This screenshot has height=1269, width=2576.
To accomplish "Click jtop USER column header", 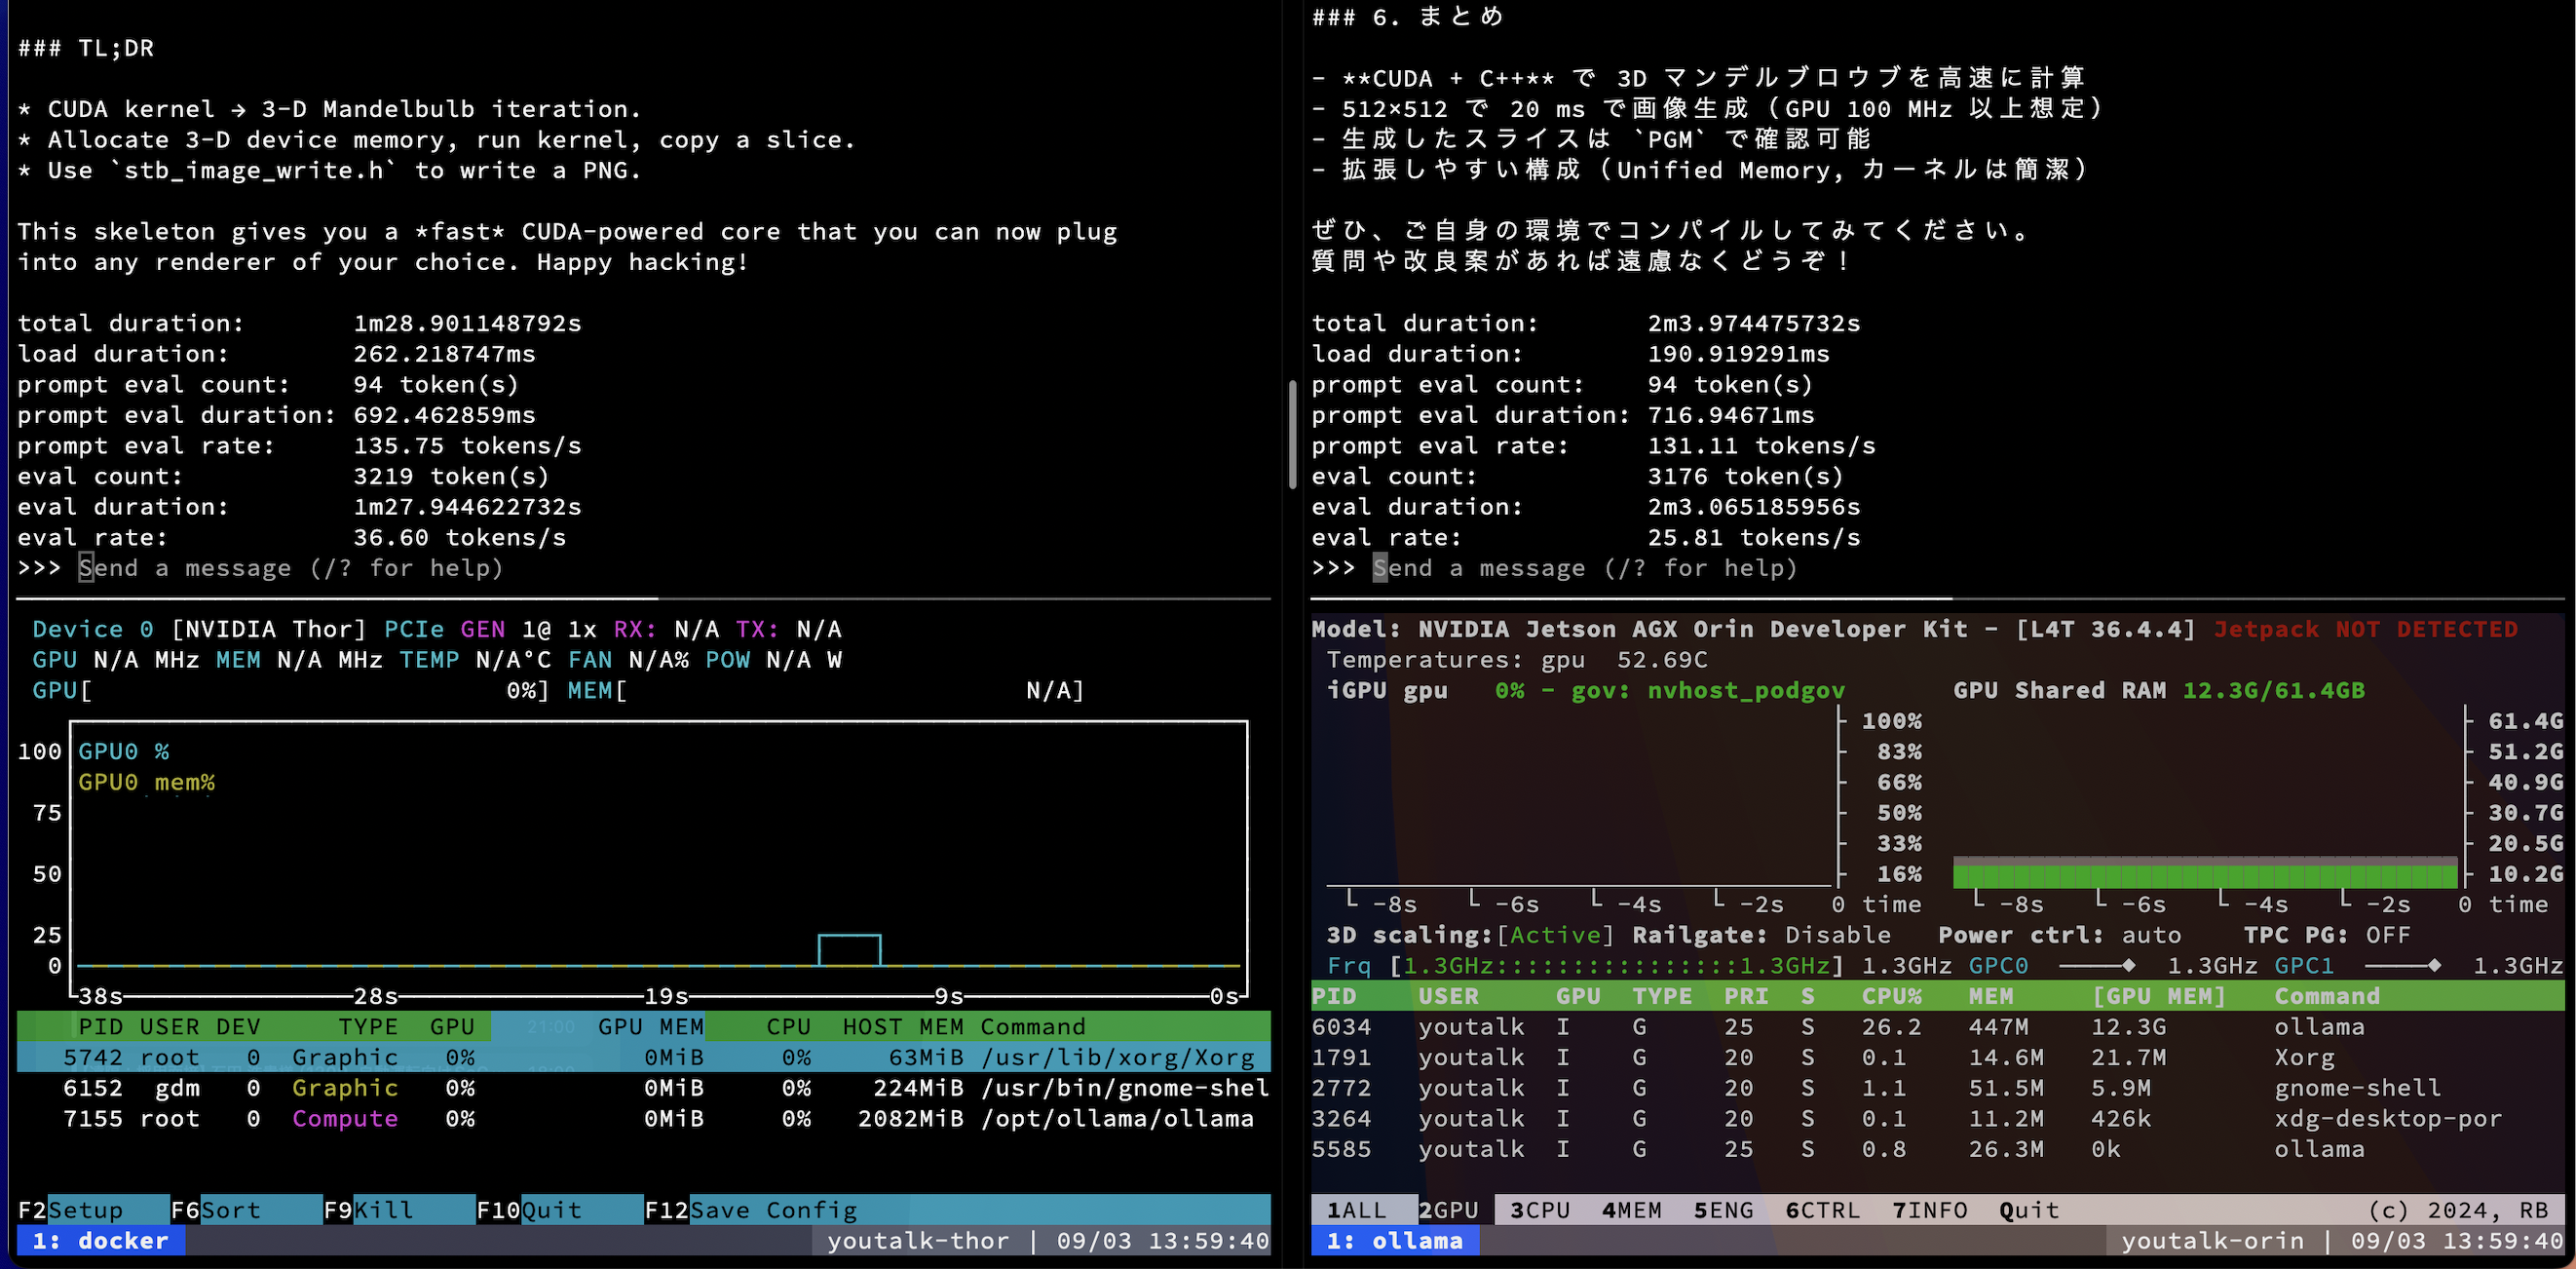I will click(x=1448, y=996).
